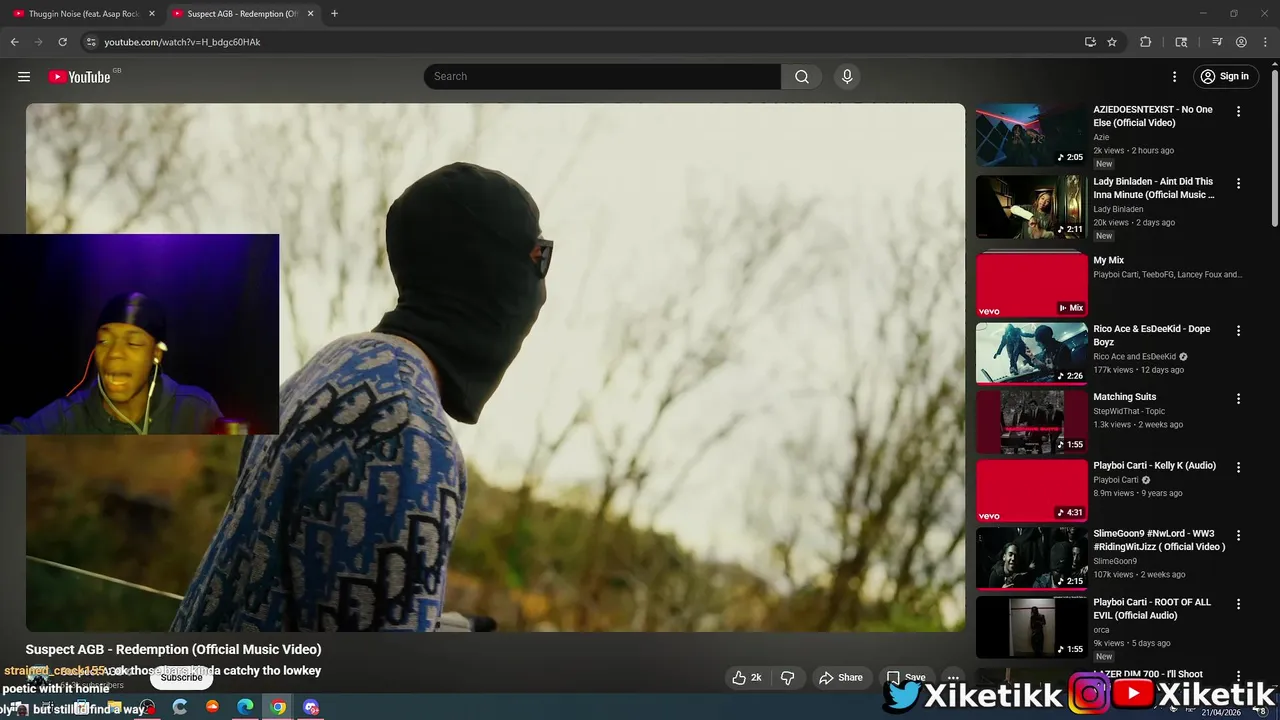Open the Chrome three-dot menu
The width and height of the screenshot is (1280, 720).
click(1264, 42)
